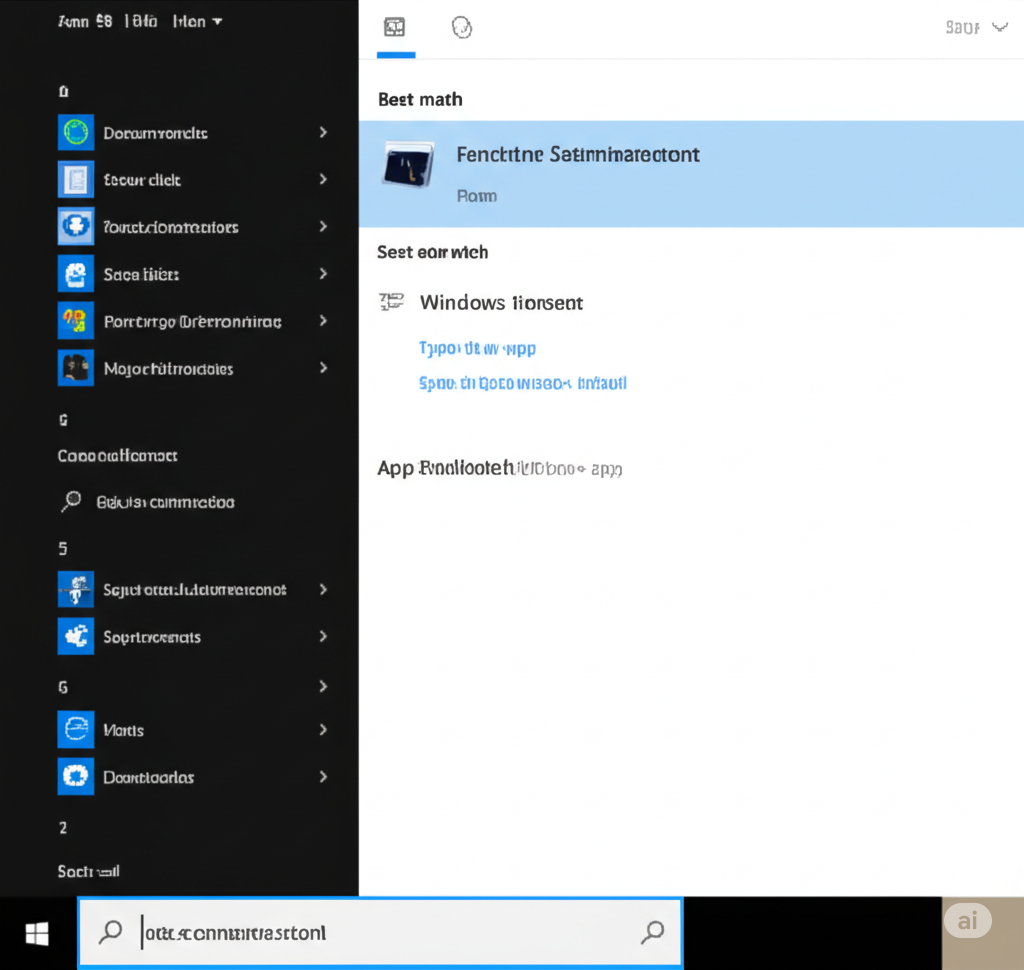Viewport: 1024px width, 970px height.
Task: Click the 'Doranrroncite' label text
Action: pos(155,133)
